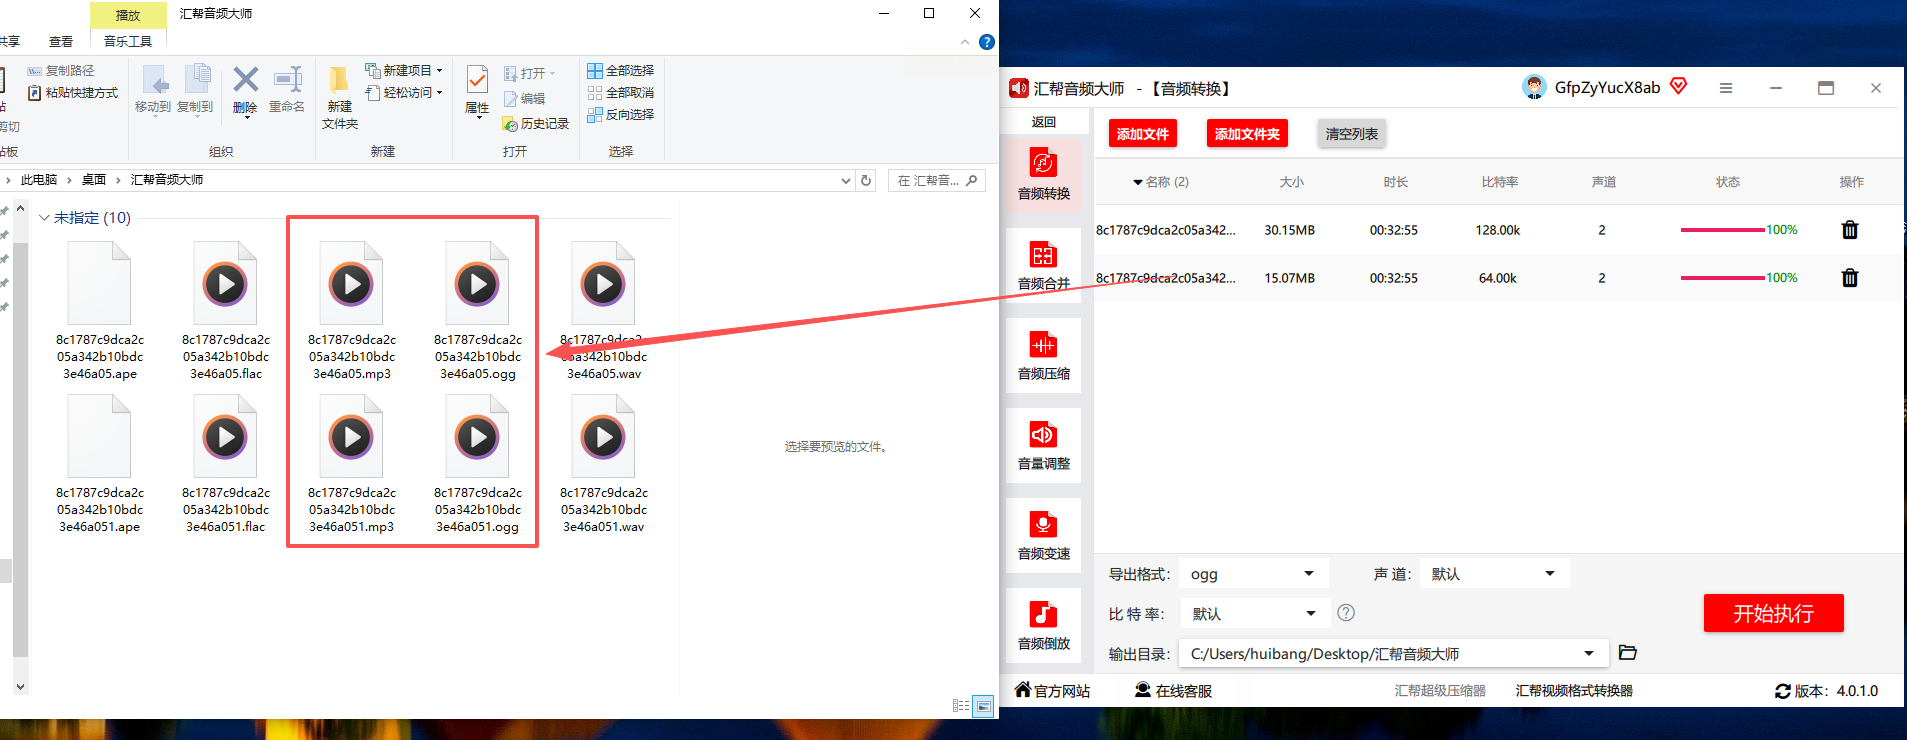Click 全部选择 select all in Explorer

click(x=621, y=71)
